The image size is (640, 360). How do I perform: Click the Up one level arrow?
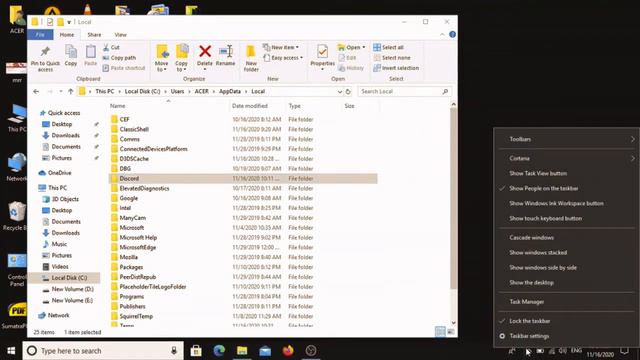(71, 91)
